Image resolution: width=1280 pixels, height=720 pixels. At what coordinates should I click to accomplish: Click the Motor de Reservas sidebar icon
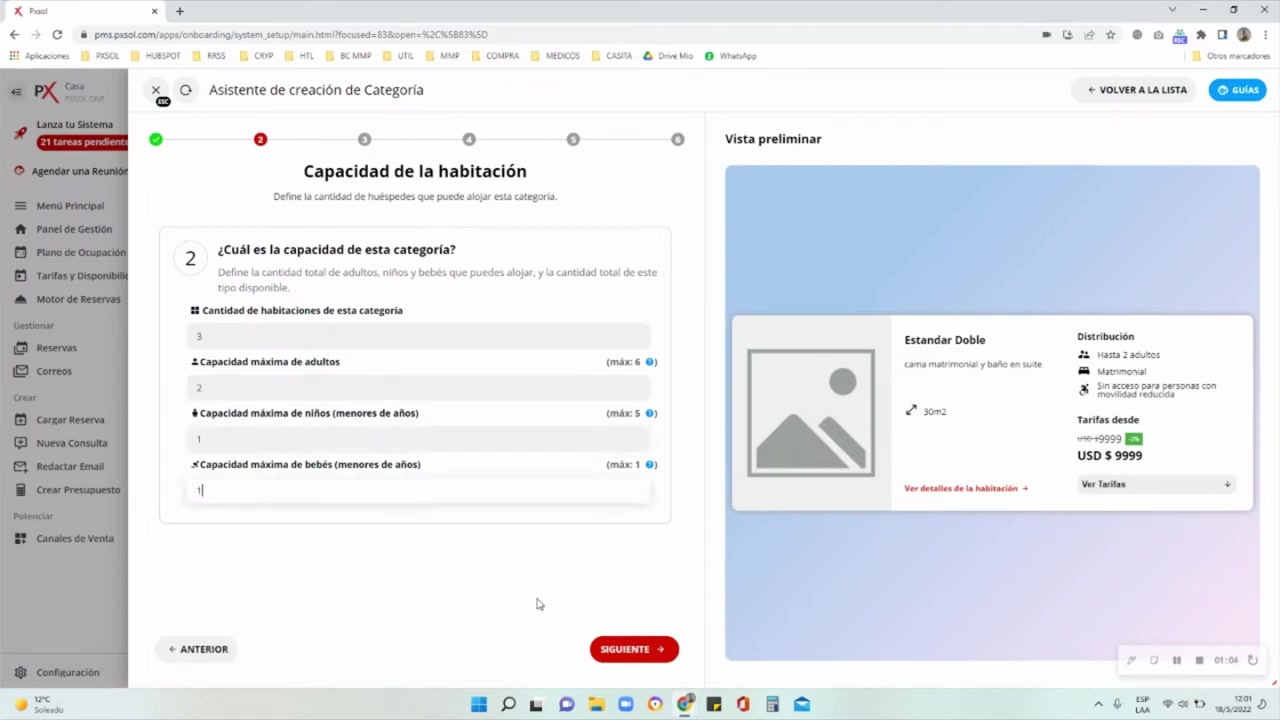[x=19, y=299]
